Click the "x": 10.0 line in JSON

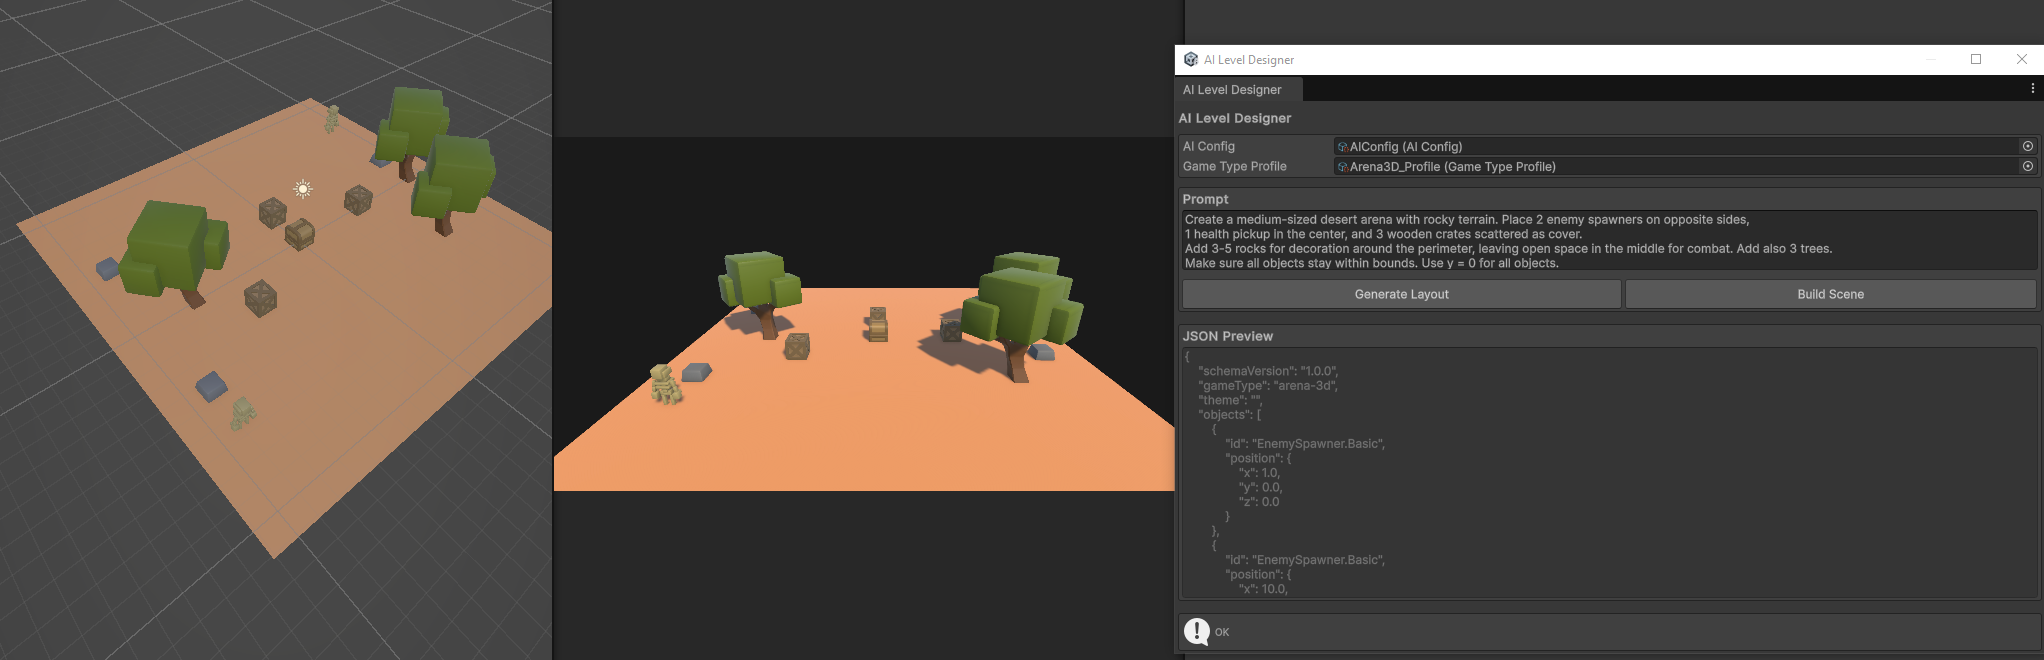click(1264, 589)
